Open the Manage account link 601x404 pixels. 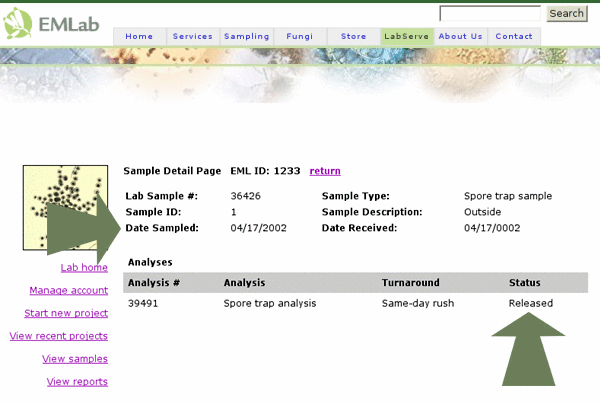tap(69, 290)
